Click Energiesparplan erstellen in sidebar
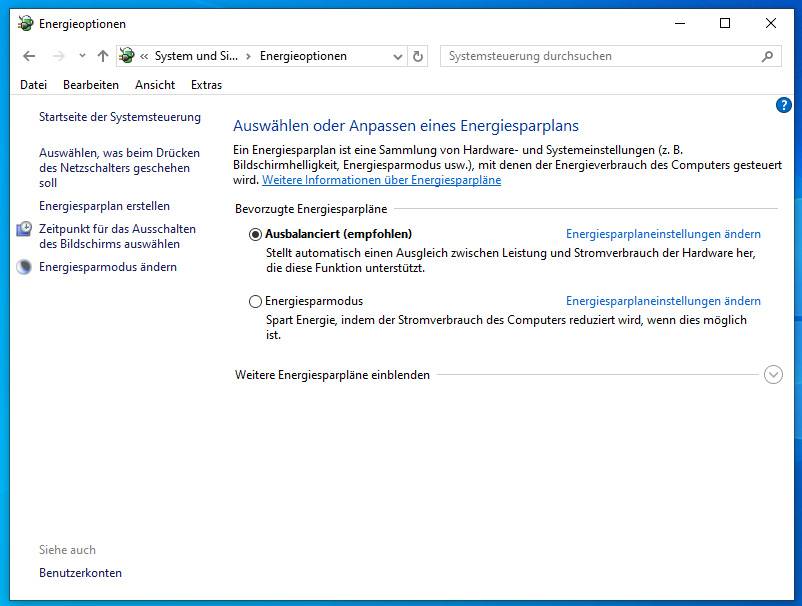 pos(104,206)
